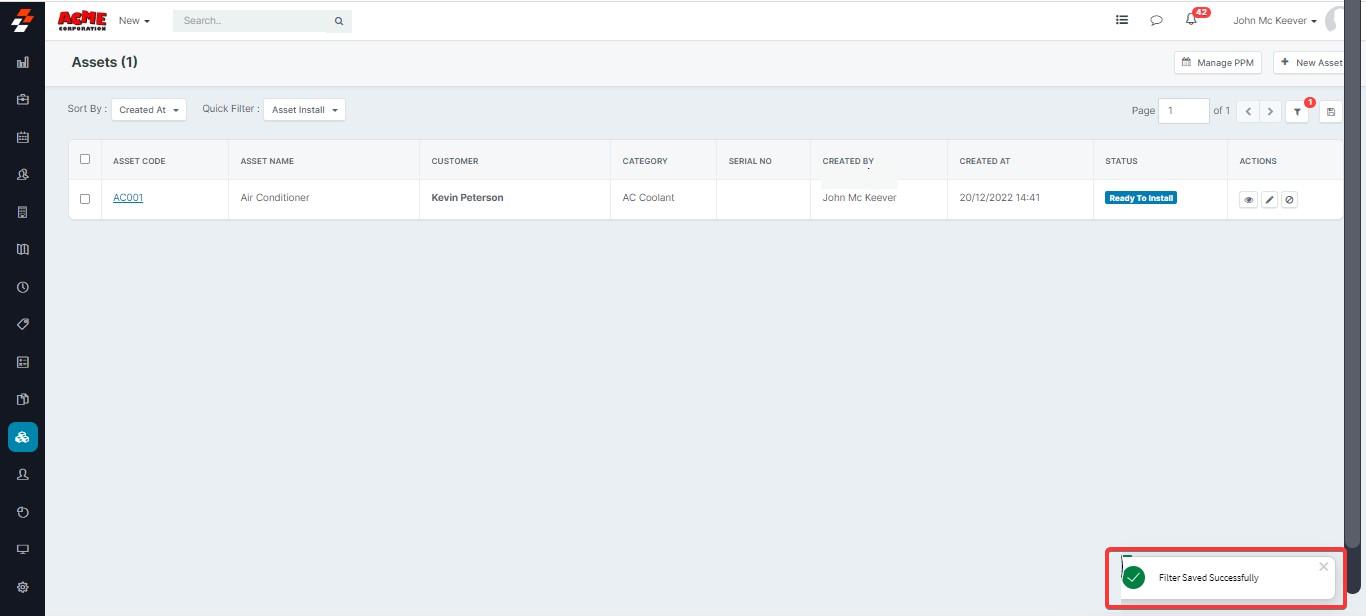1366x616 pixels.
Task: Open the customers people sidebar icon
Action: point(22,175)
